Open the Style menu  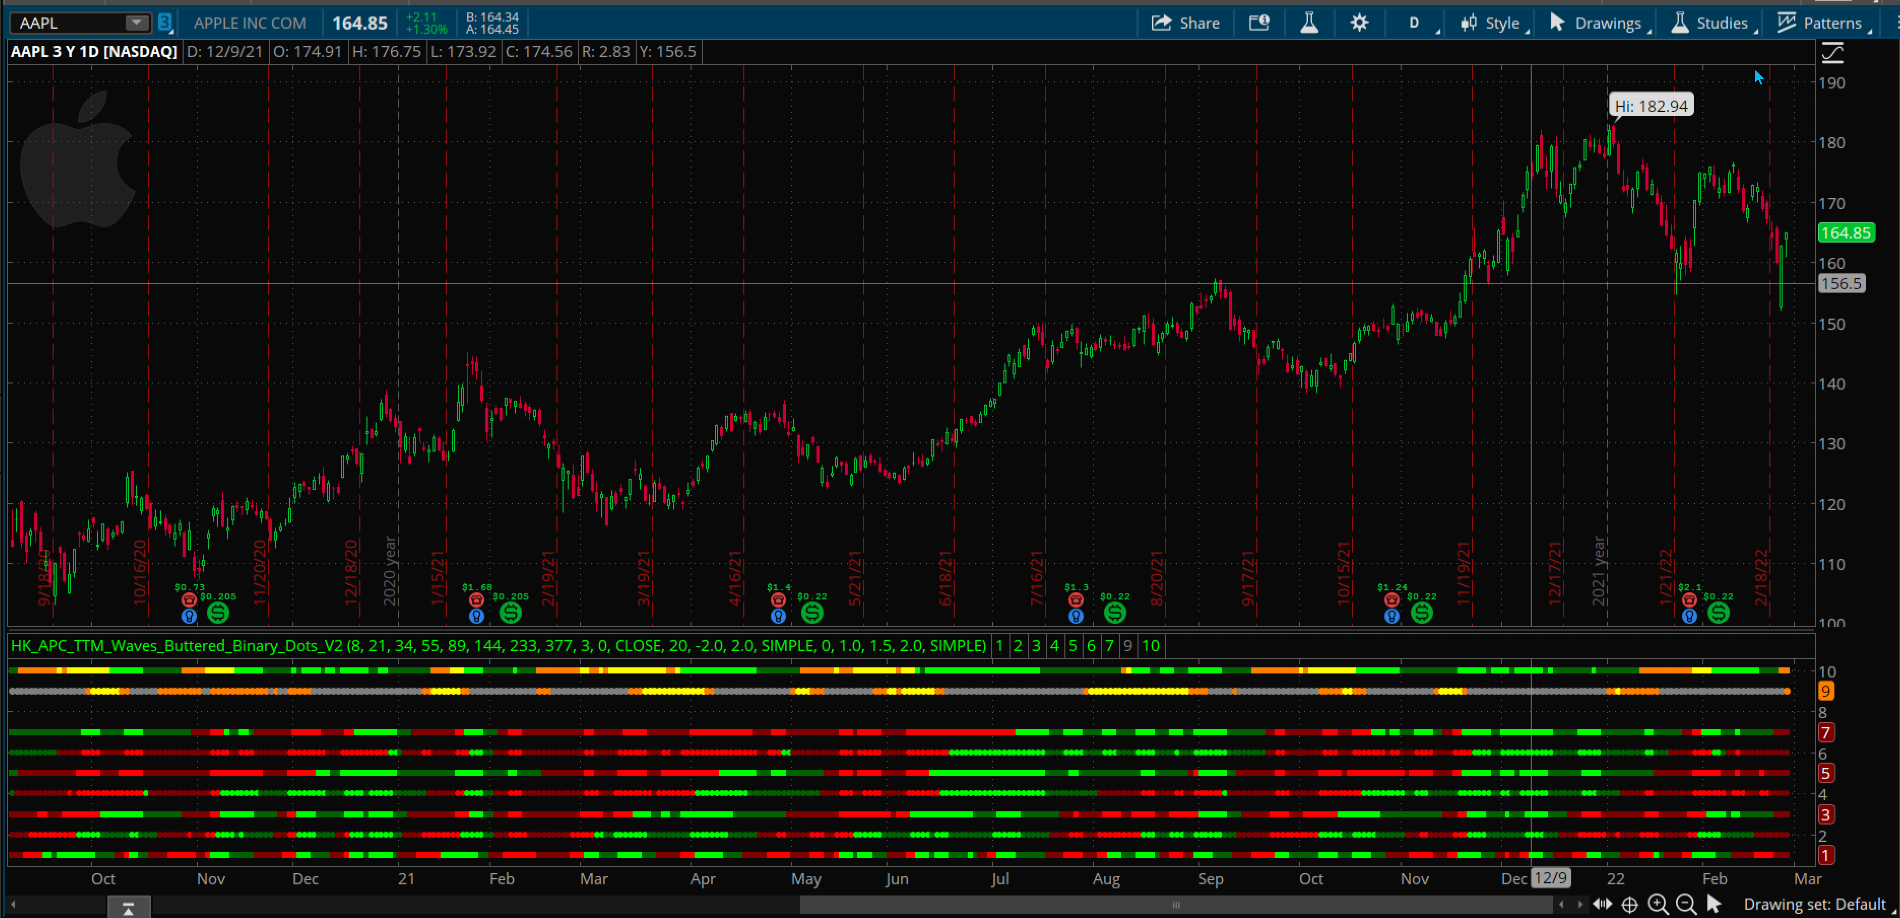pyautogui.click(x=1491, y=23)
